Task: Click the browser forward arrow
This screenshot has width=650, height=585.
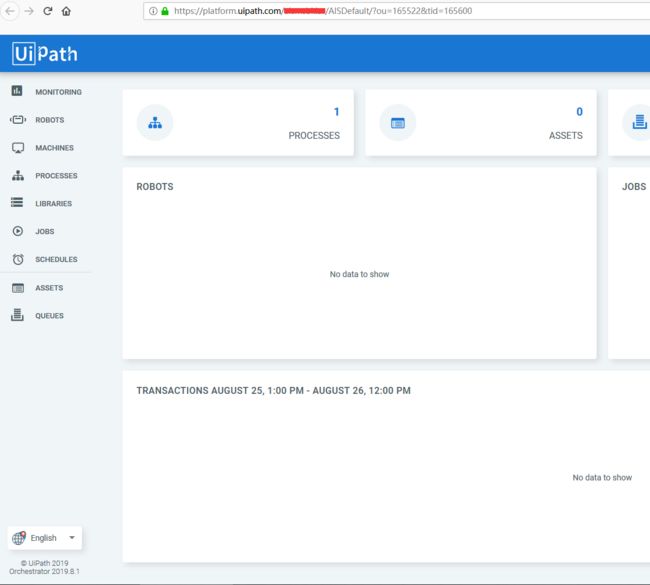Action: (x=29, y=11)
